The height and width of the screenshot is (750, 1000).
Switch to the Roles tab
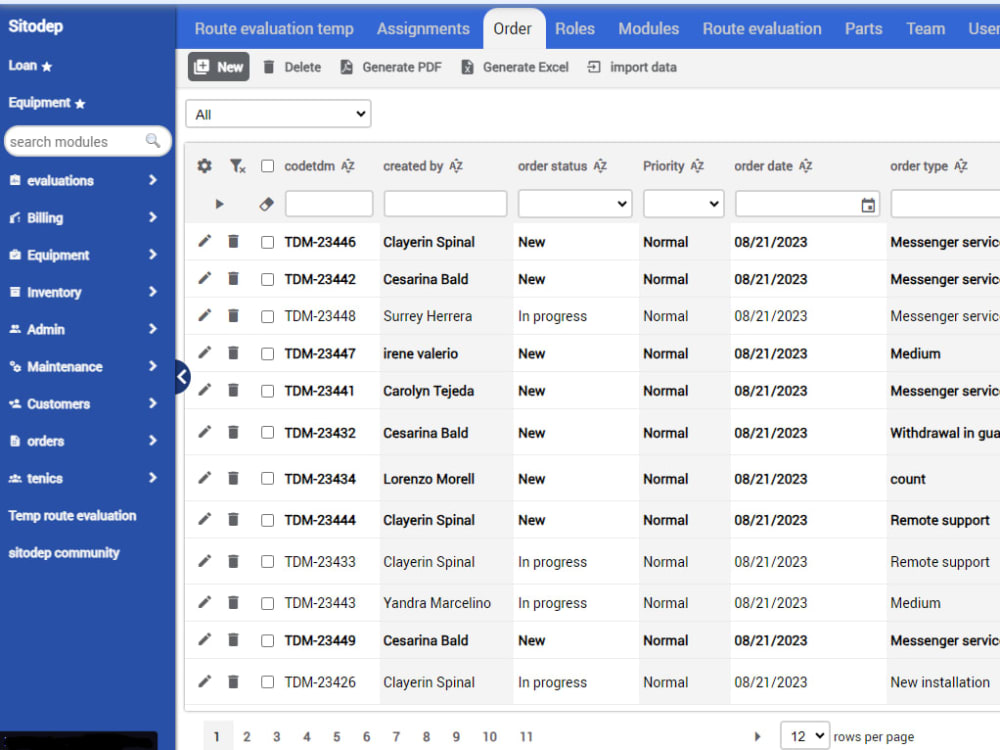575,29
